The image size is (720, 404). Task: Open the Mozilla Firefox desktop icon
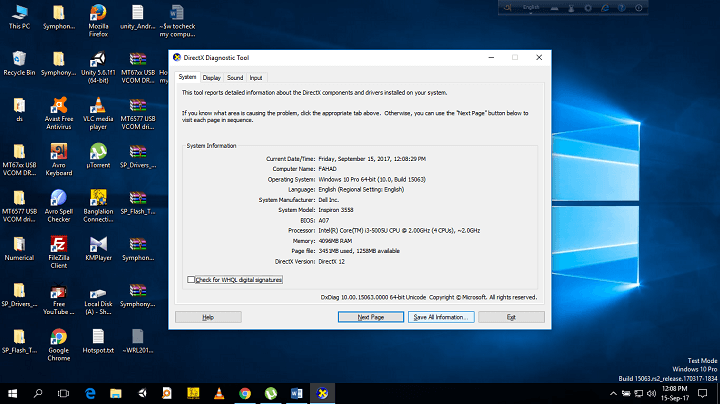coord(98,14)
